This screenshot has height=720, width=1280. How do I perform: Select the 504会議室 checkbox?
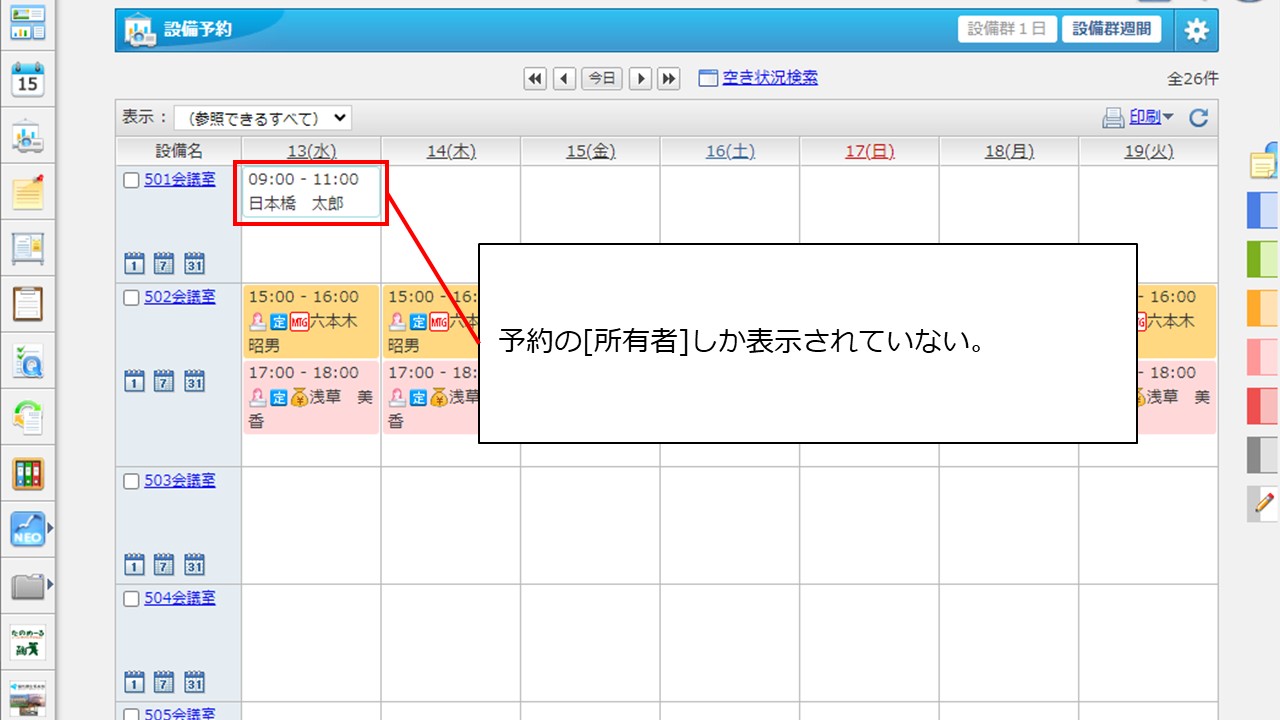pos(131,599)
